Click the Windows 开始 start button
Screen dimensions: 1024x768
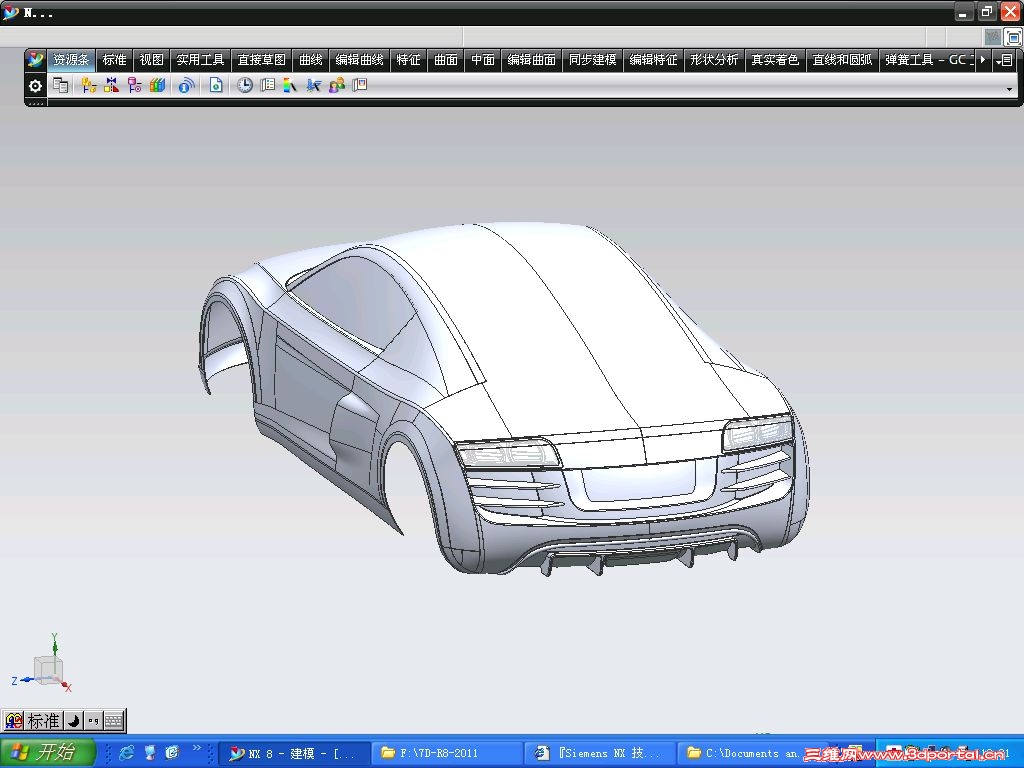(x=48, y=753)
